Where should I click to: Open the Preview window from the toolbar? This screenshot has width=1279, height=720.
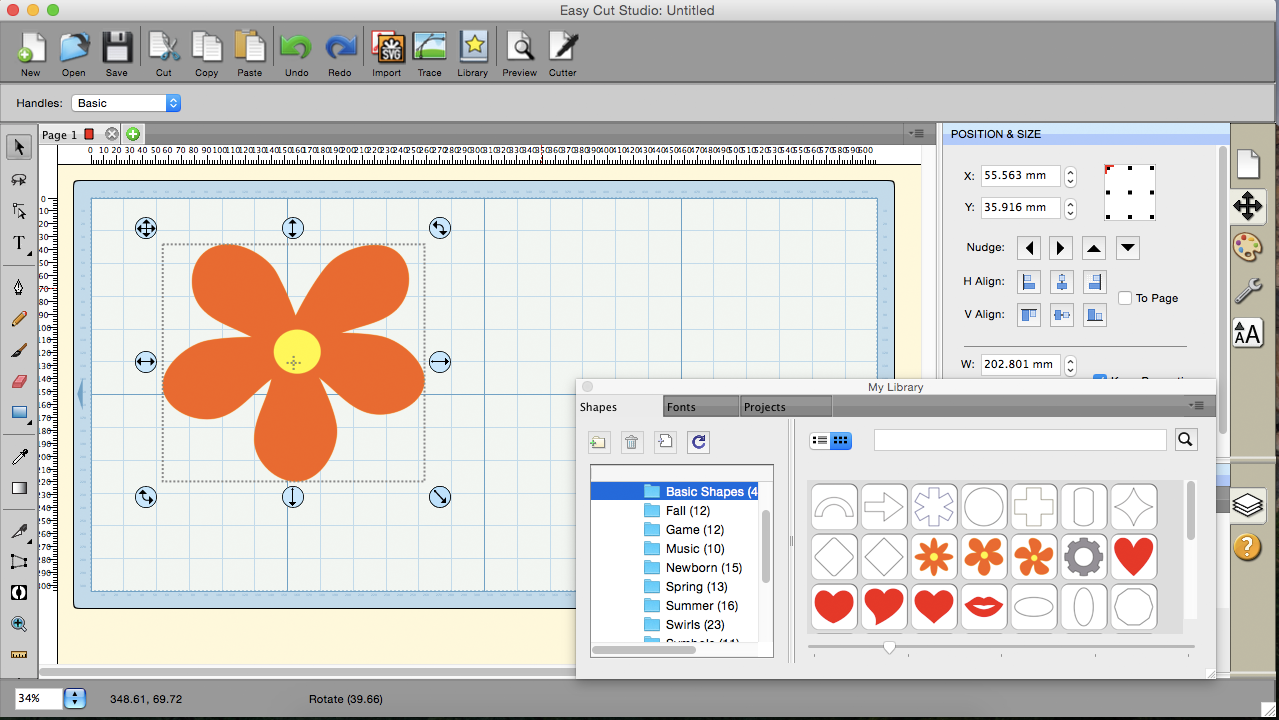(x=519, y=47)
